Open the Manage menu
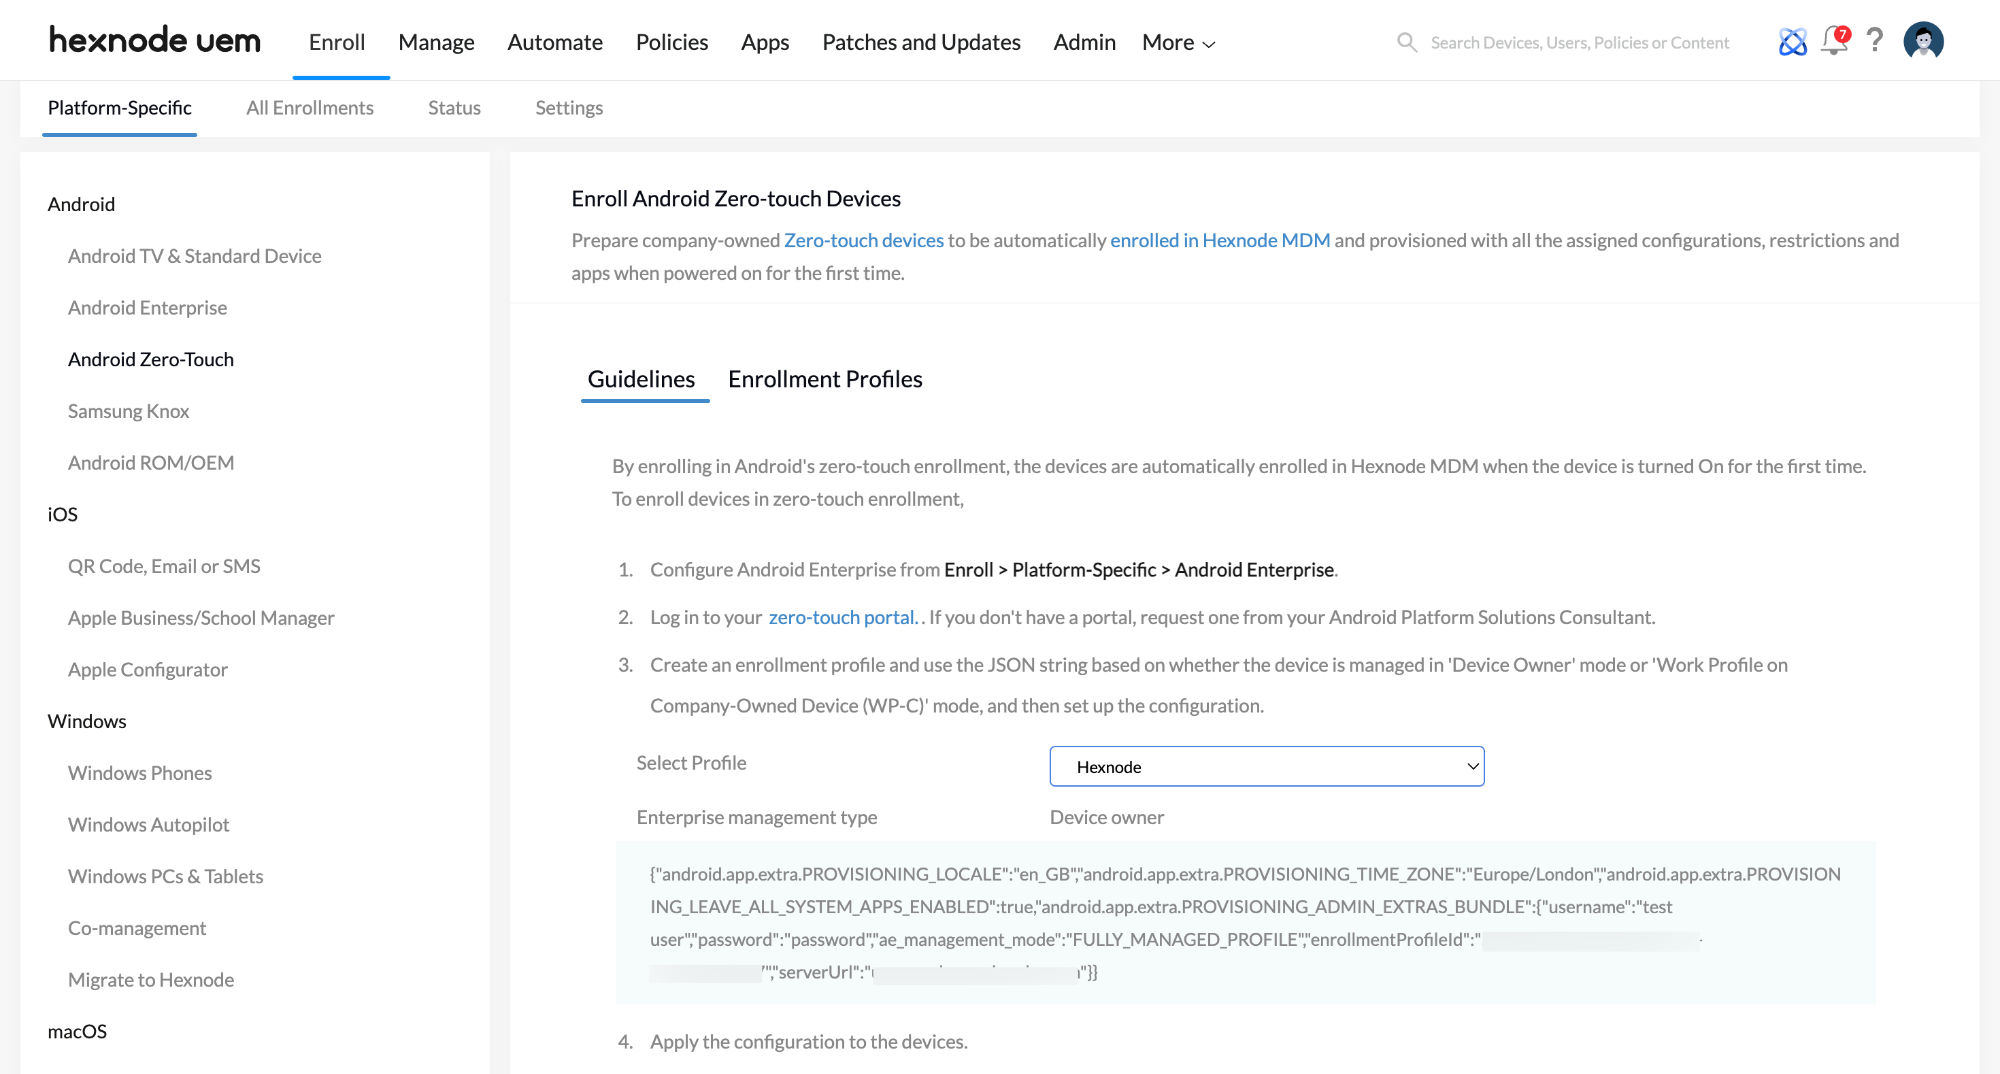The image size is (2000, 1074). pyautogui.click(x=436, y=42)
